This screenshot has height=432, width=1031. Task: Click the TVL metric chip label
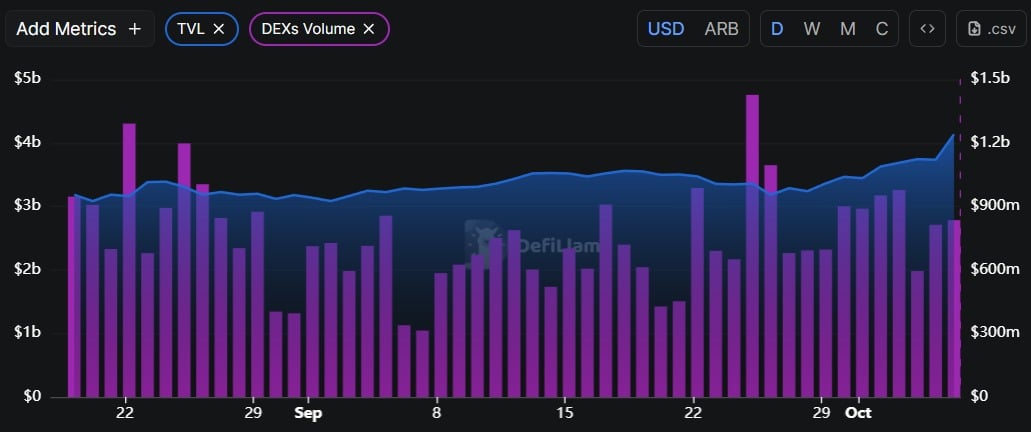190,29
